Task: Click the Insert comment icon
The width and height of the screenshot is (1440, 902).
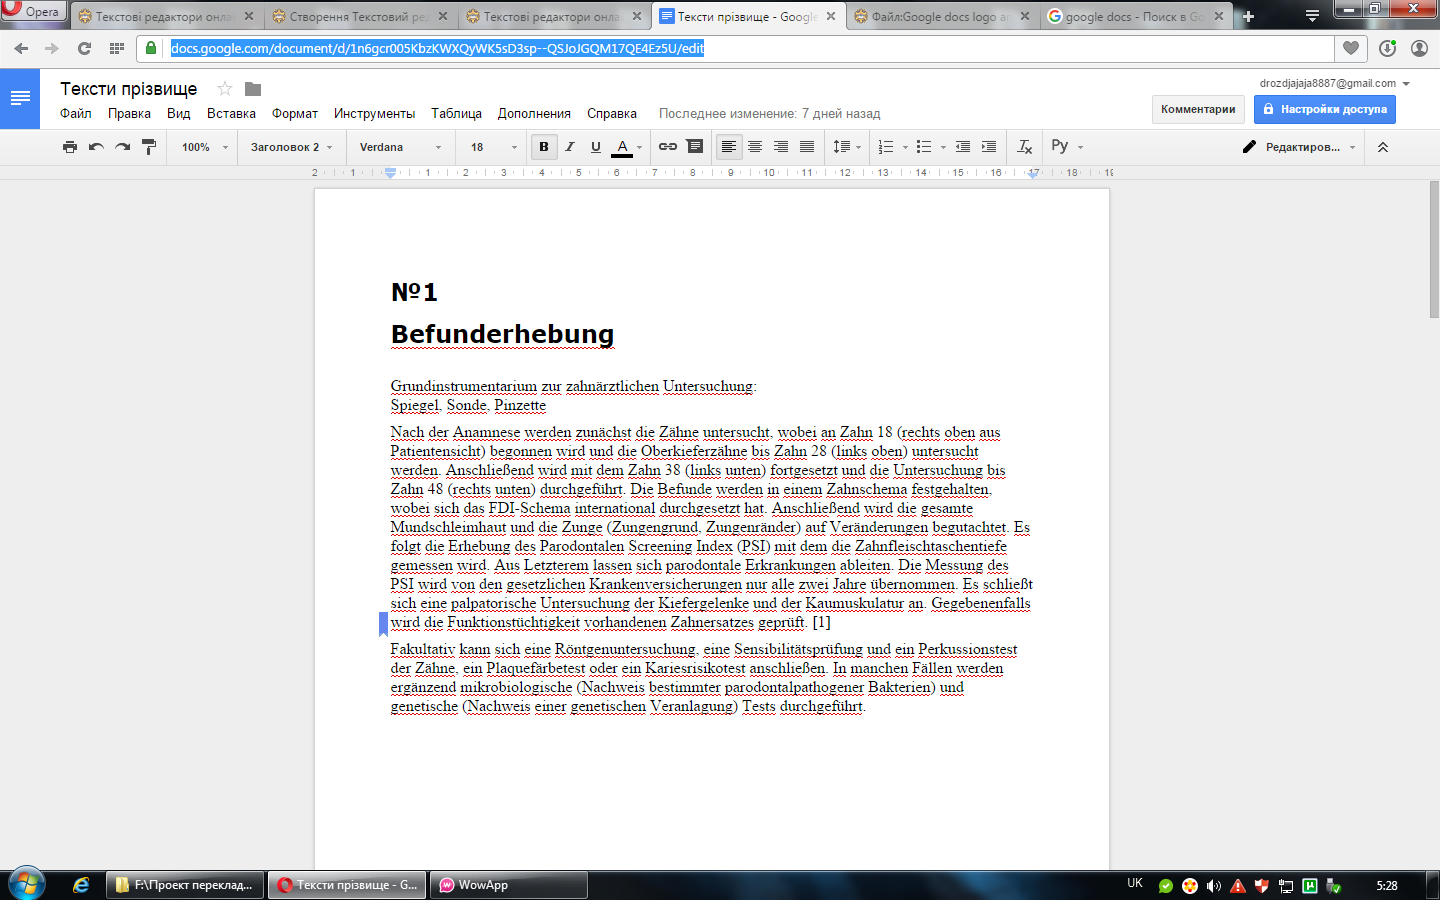Action: point(695,147)
